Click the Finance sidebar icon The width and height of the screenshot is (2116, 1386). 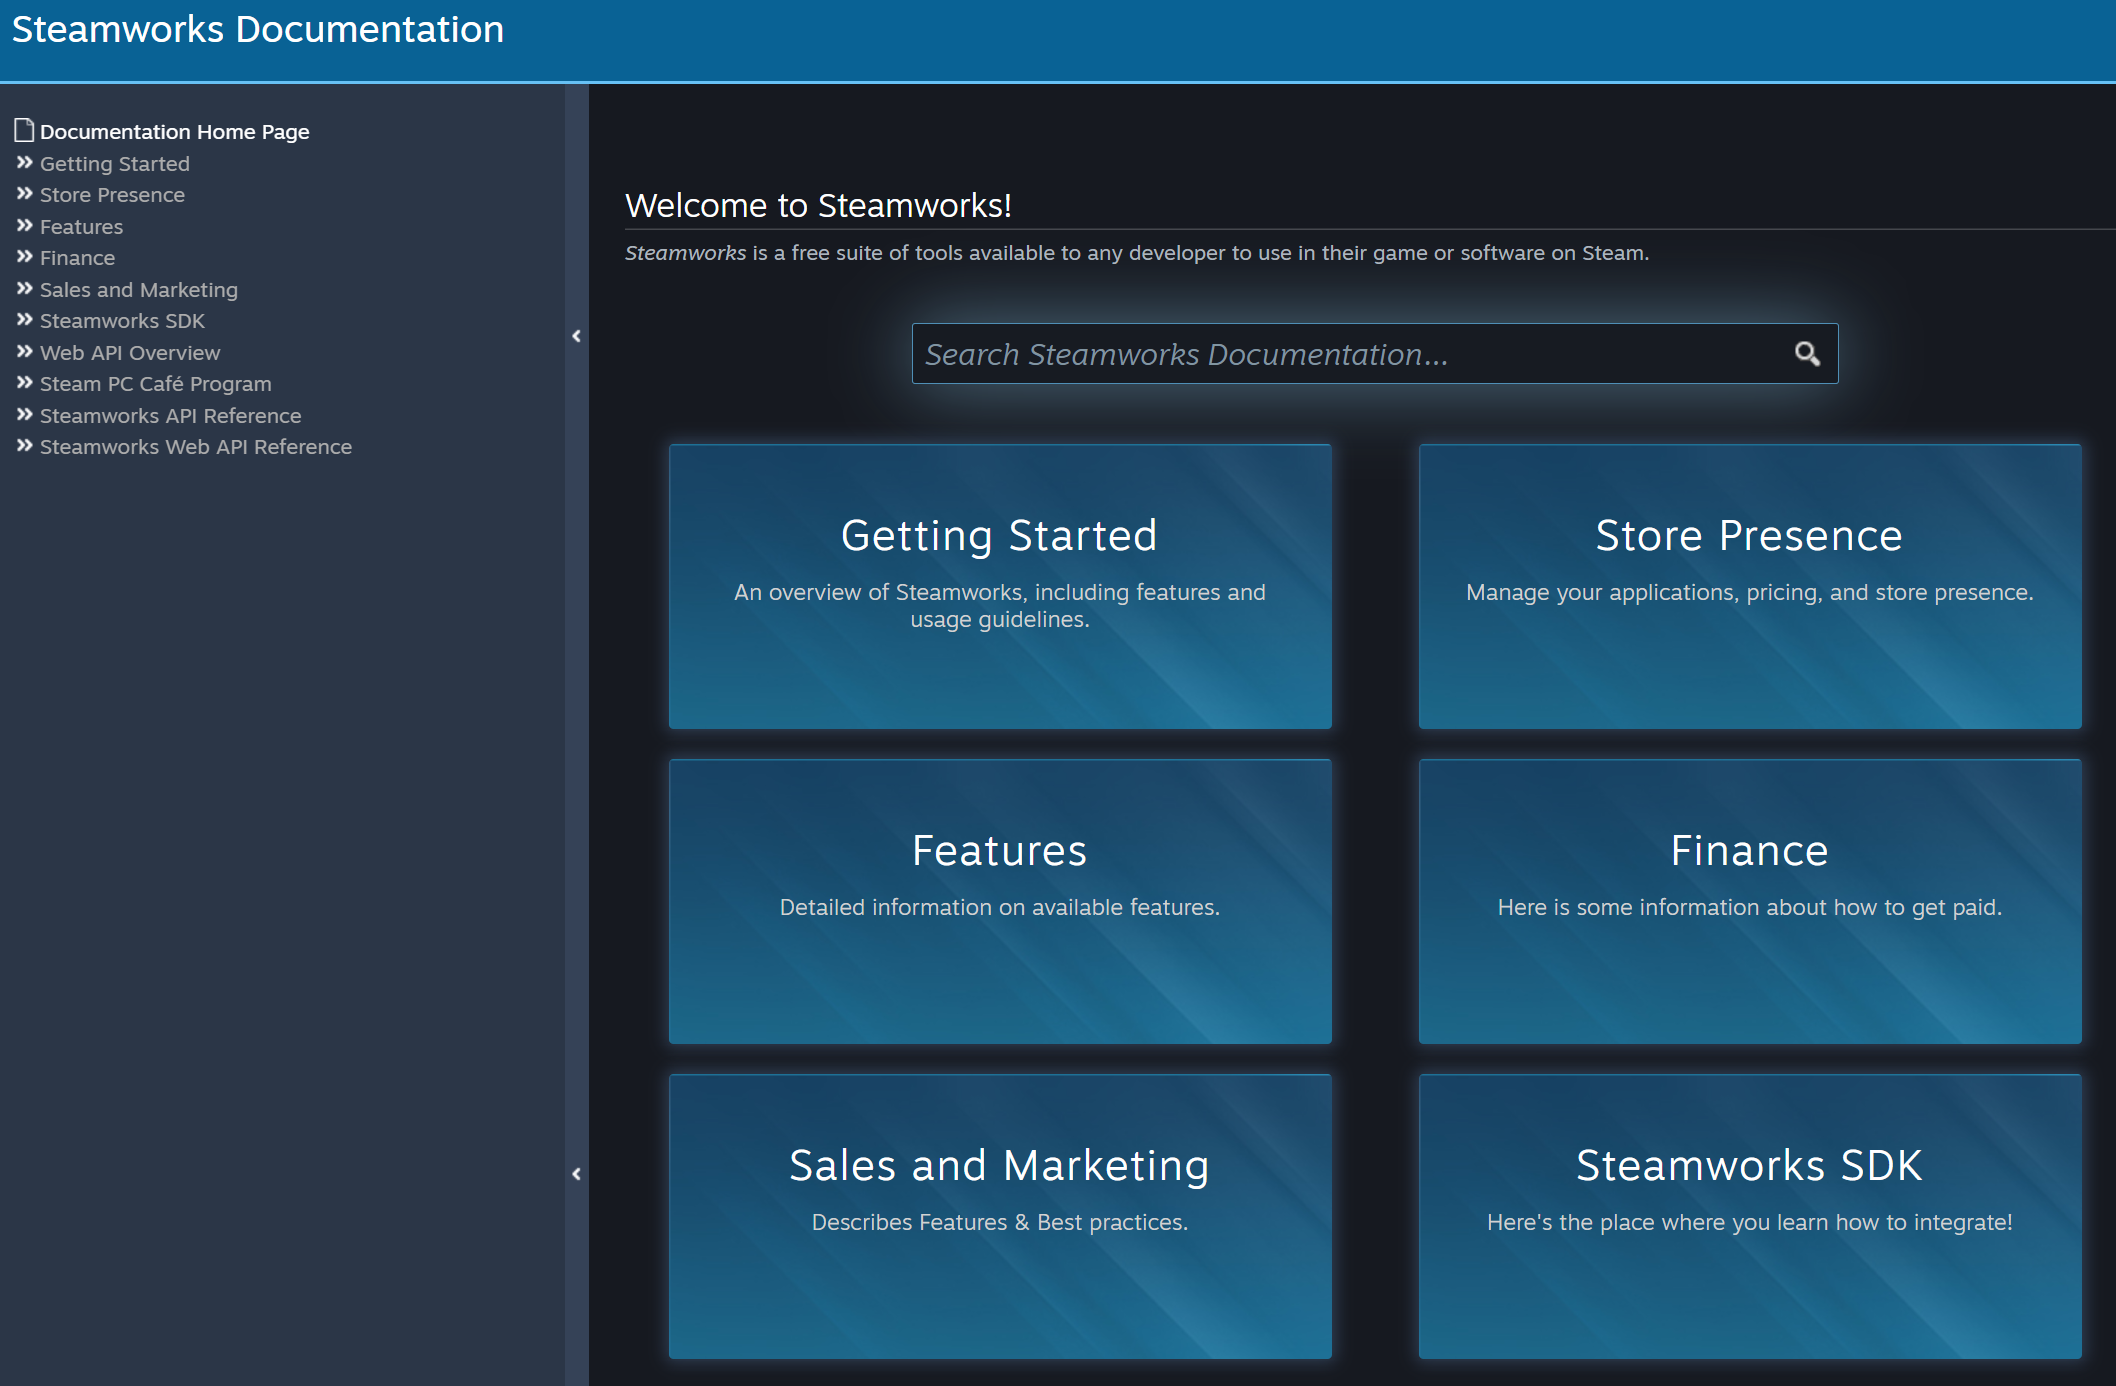23,257
